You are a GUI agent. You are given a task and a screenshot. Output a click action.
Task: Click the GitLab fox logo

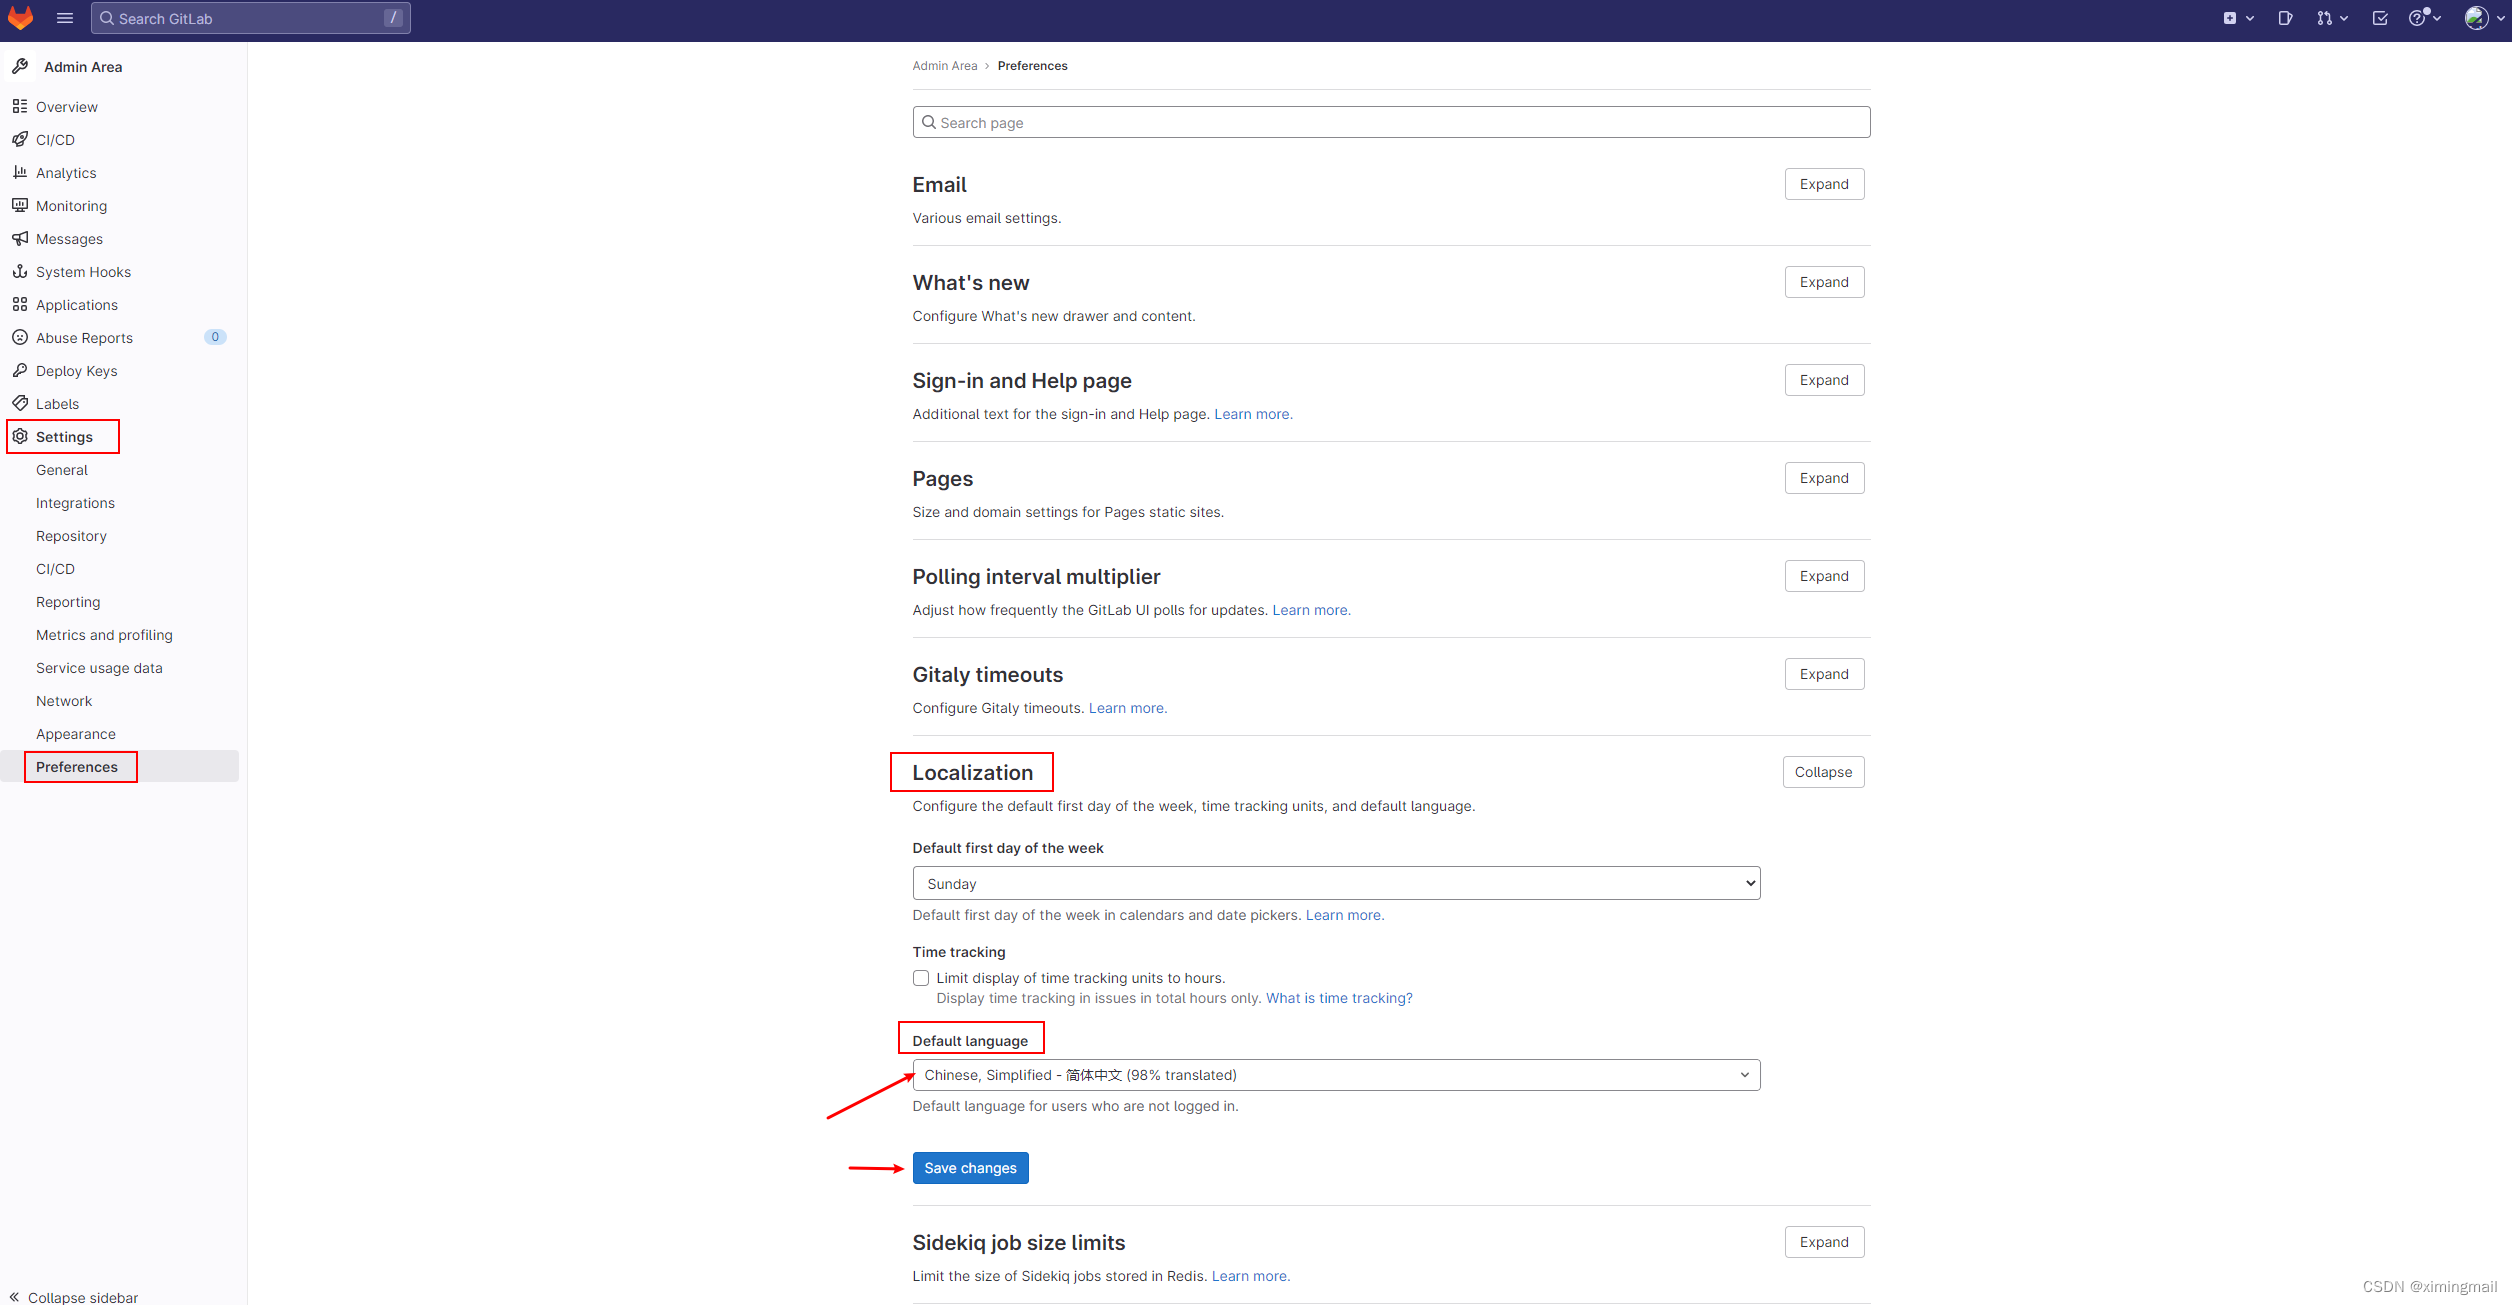click(x=20, y=18)
